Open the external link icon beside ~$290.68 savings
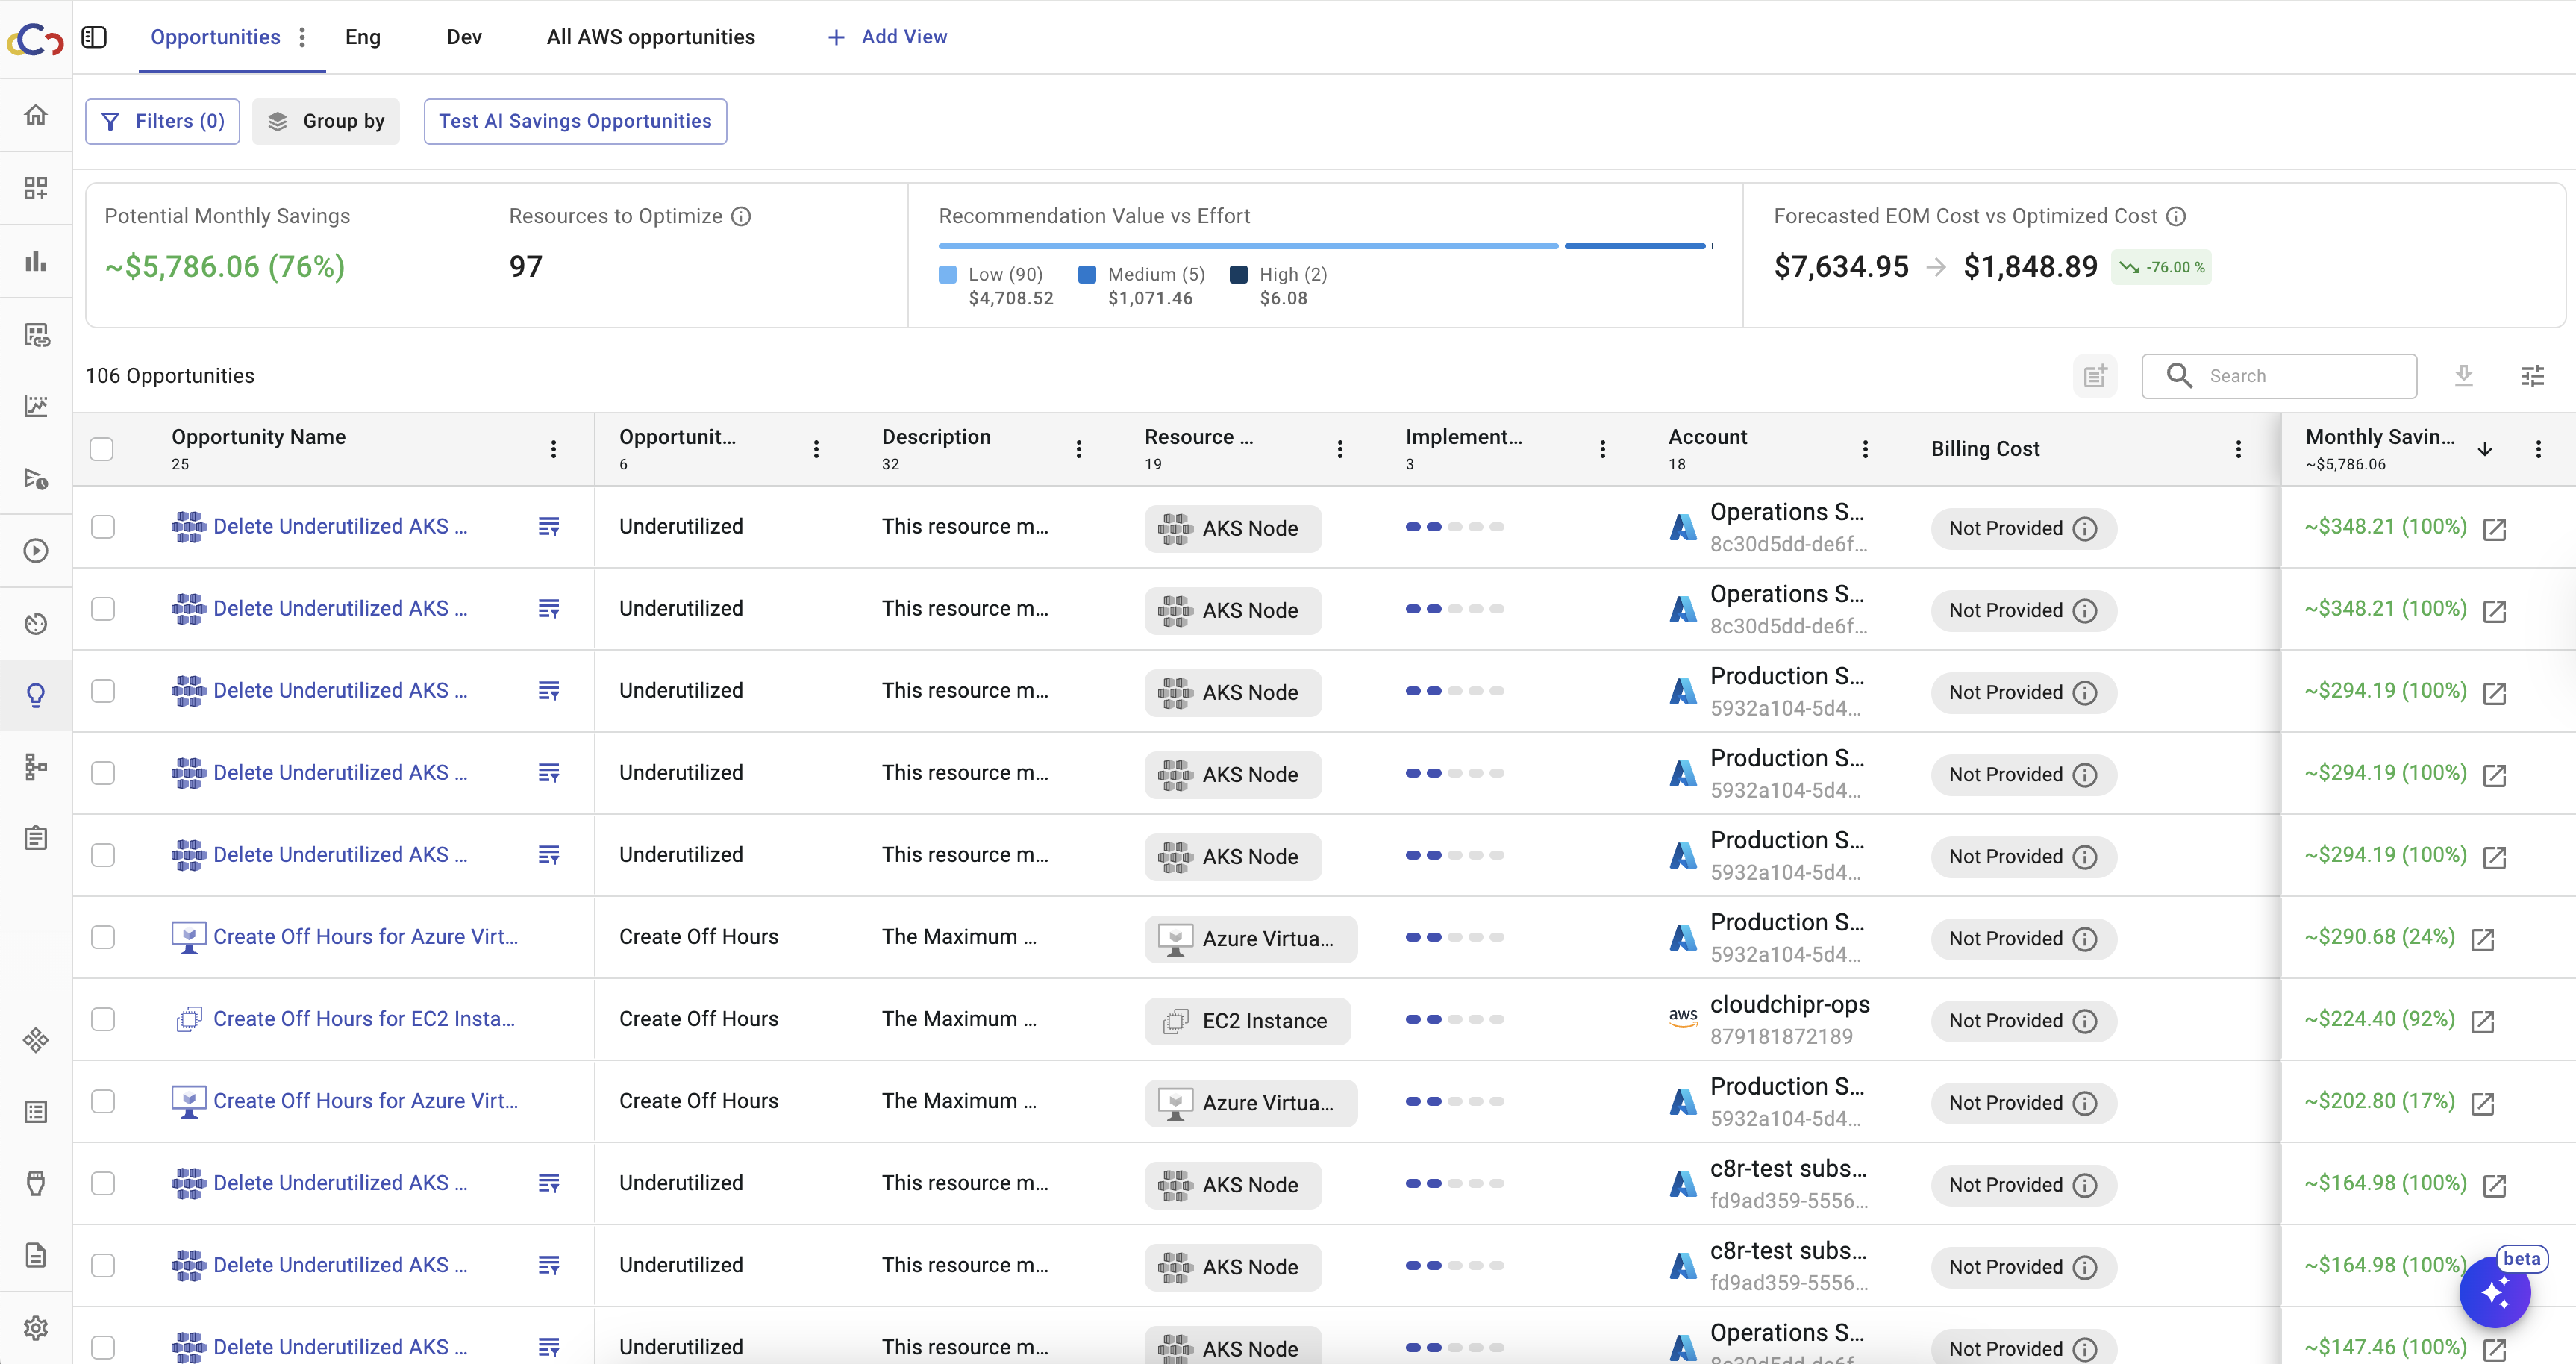The image size is (2576, 1364). click(2482, 939)
